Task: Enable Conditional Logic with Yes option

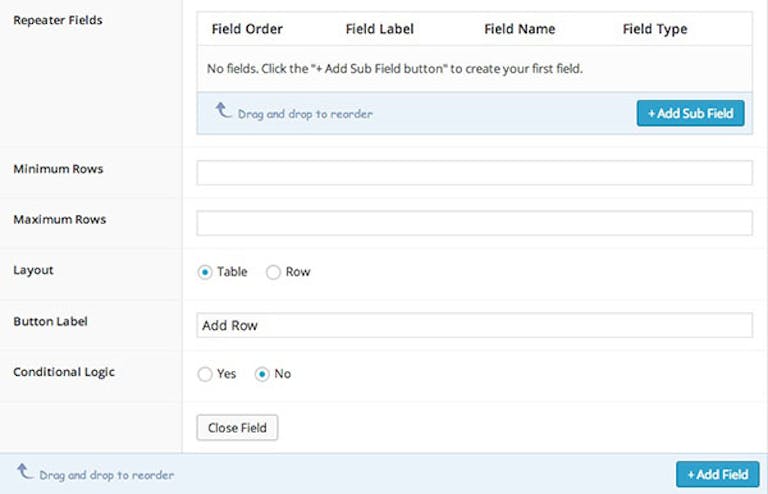Action: 205,374
